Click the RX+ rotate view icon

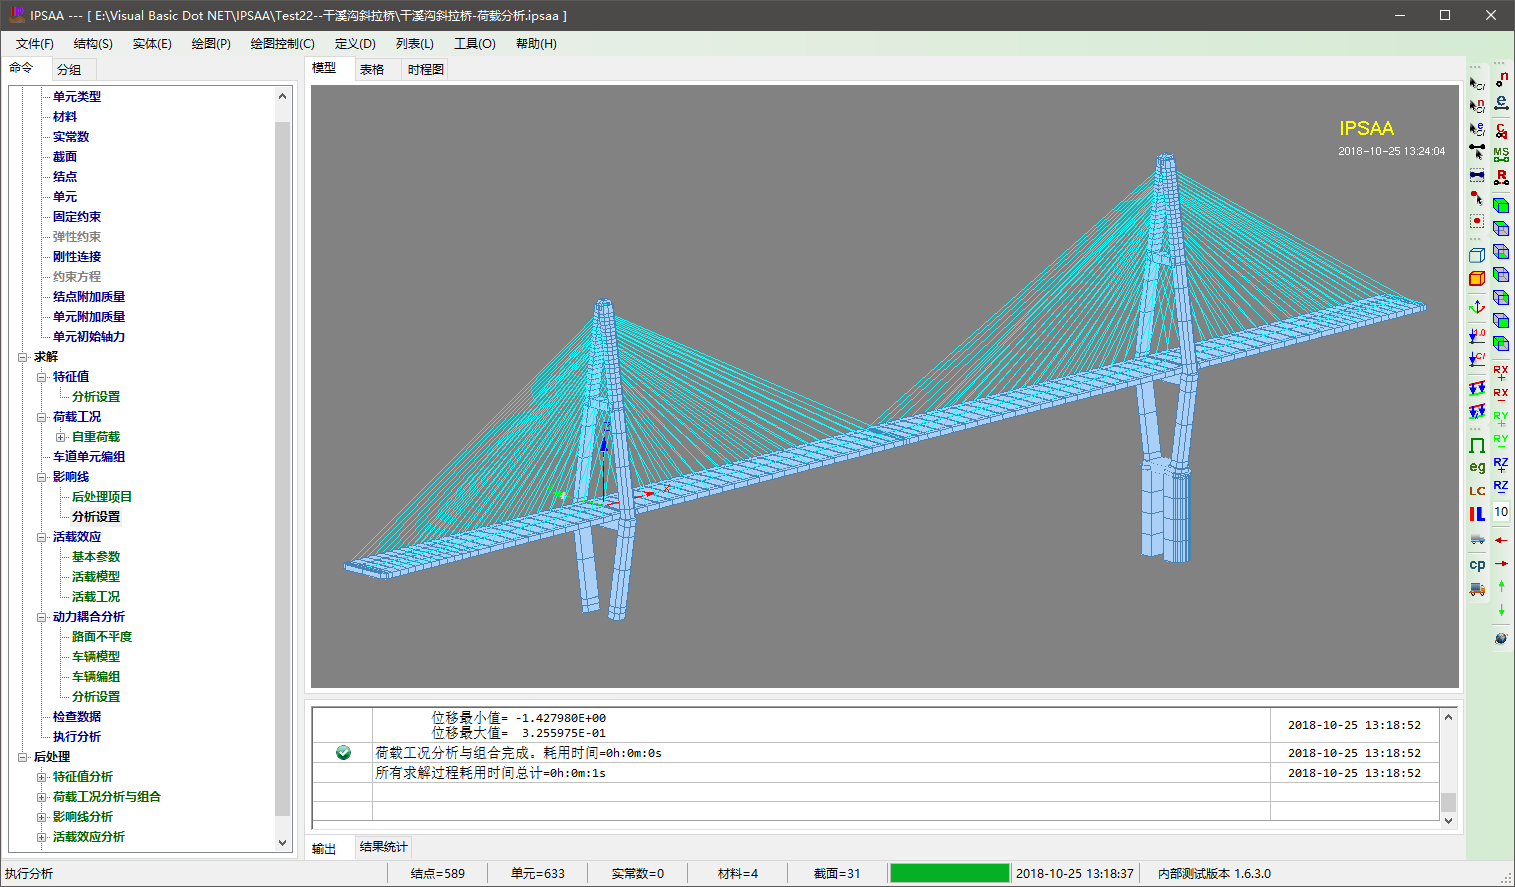click(1501, 372)
